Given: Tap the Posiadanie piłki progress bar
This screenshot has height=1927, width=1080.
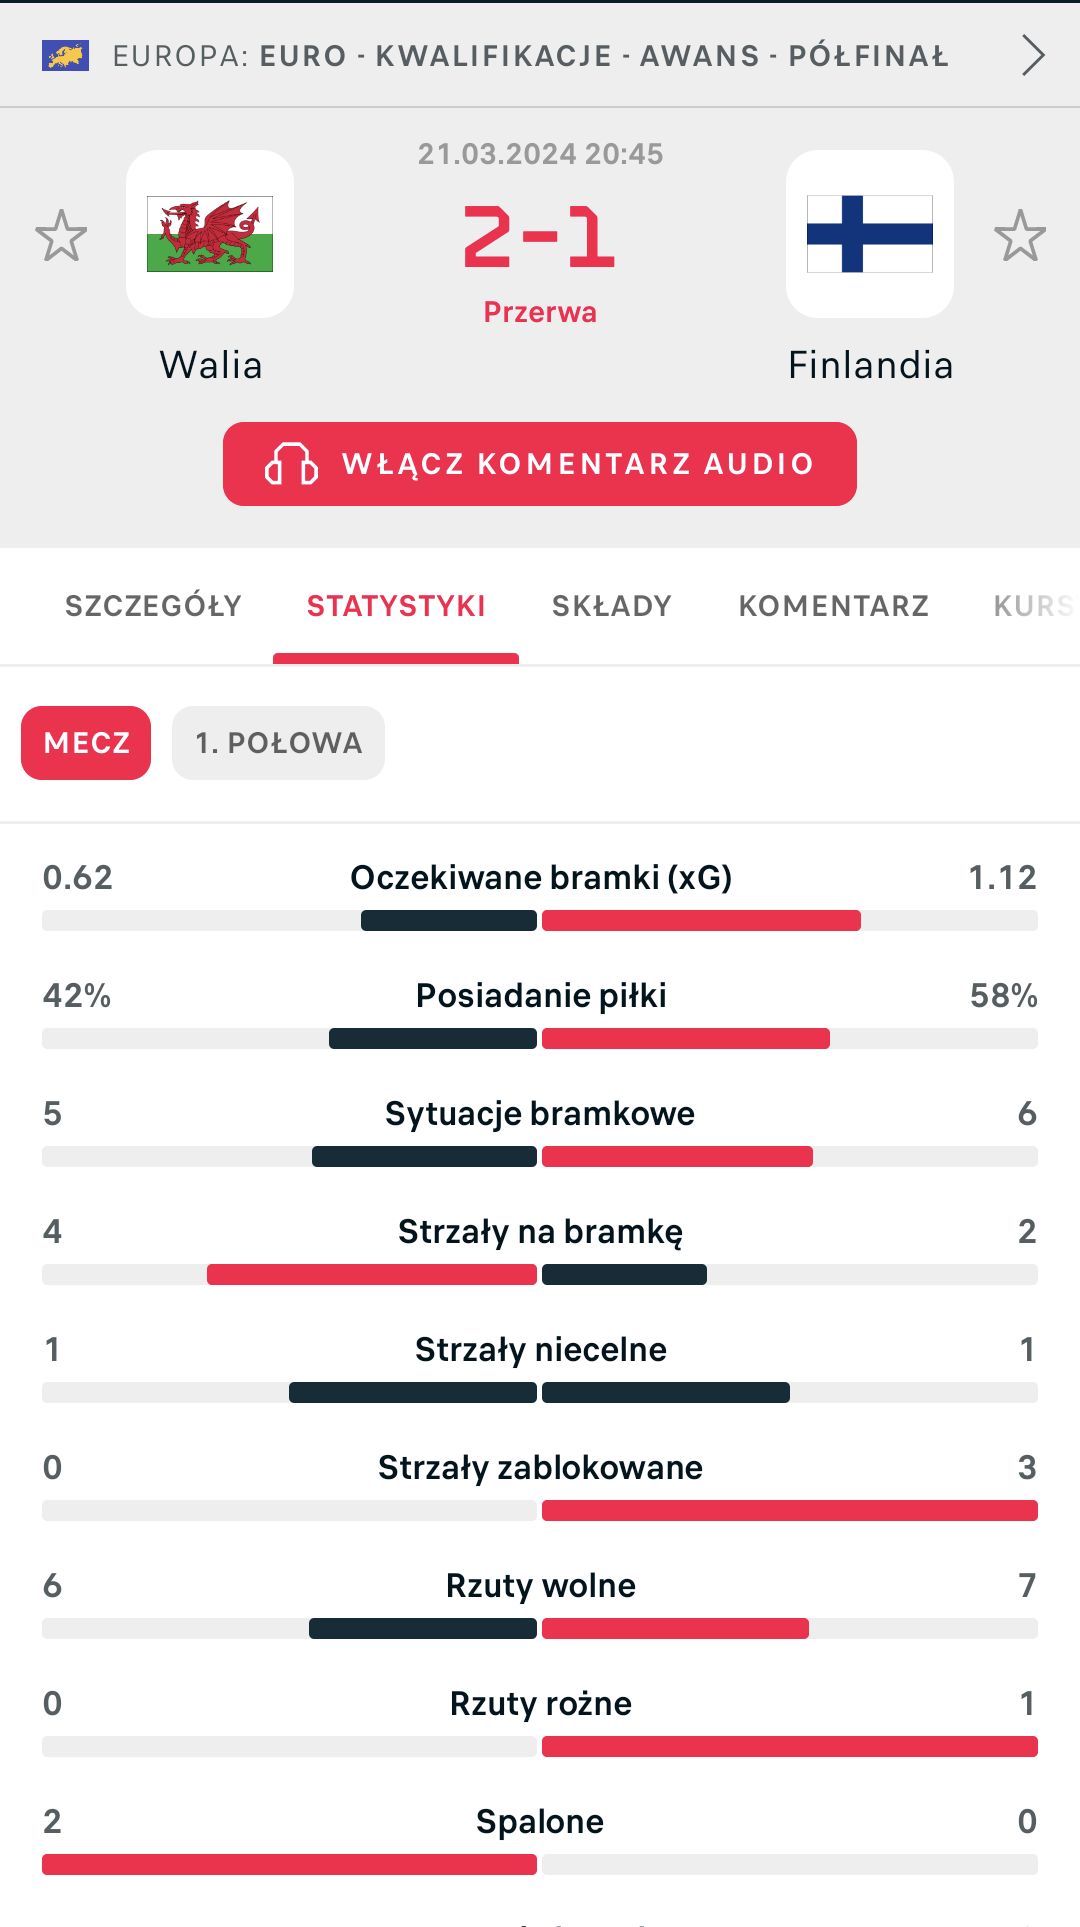Looking at the screenshot, I should pyautogui.click(x=540, y=1039).
